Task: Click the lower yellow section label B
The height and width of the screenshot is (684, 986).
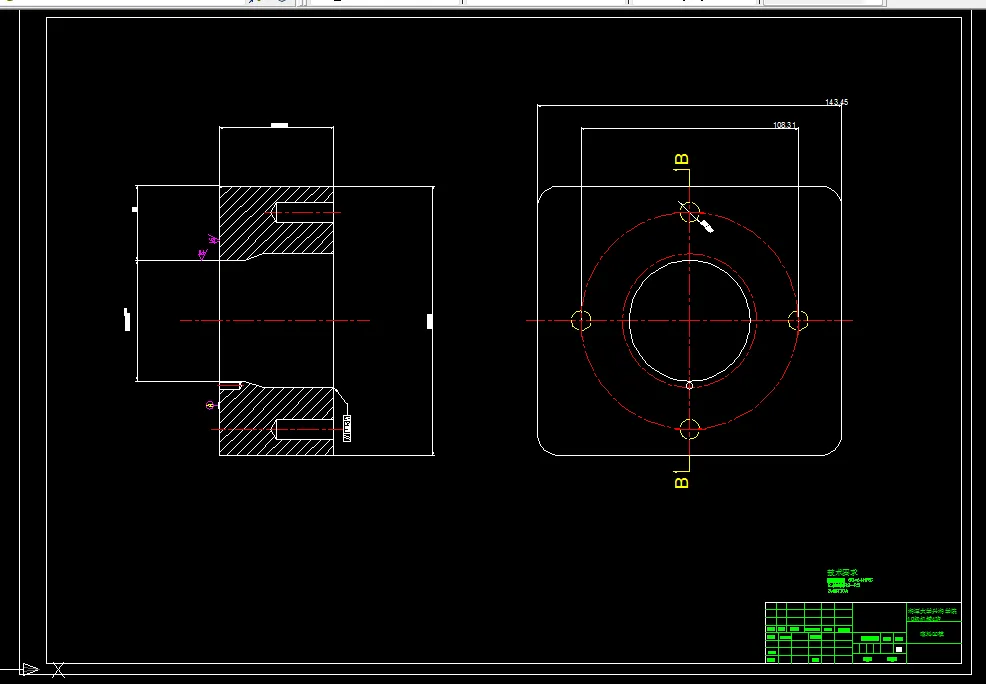Action: point(682,482)
